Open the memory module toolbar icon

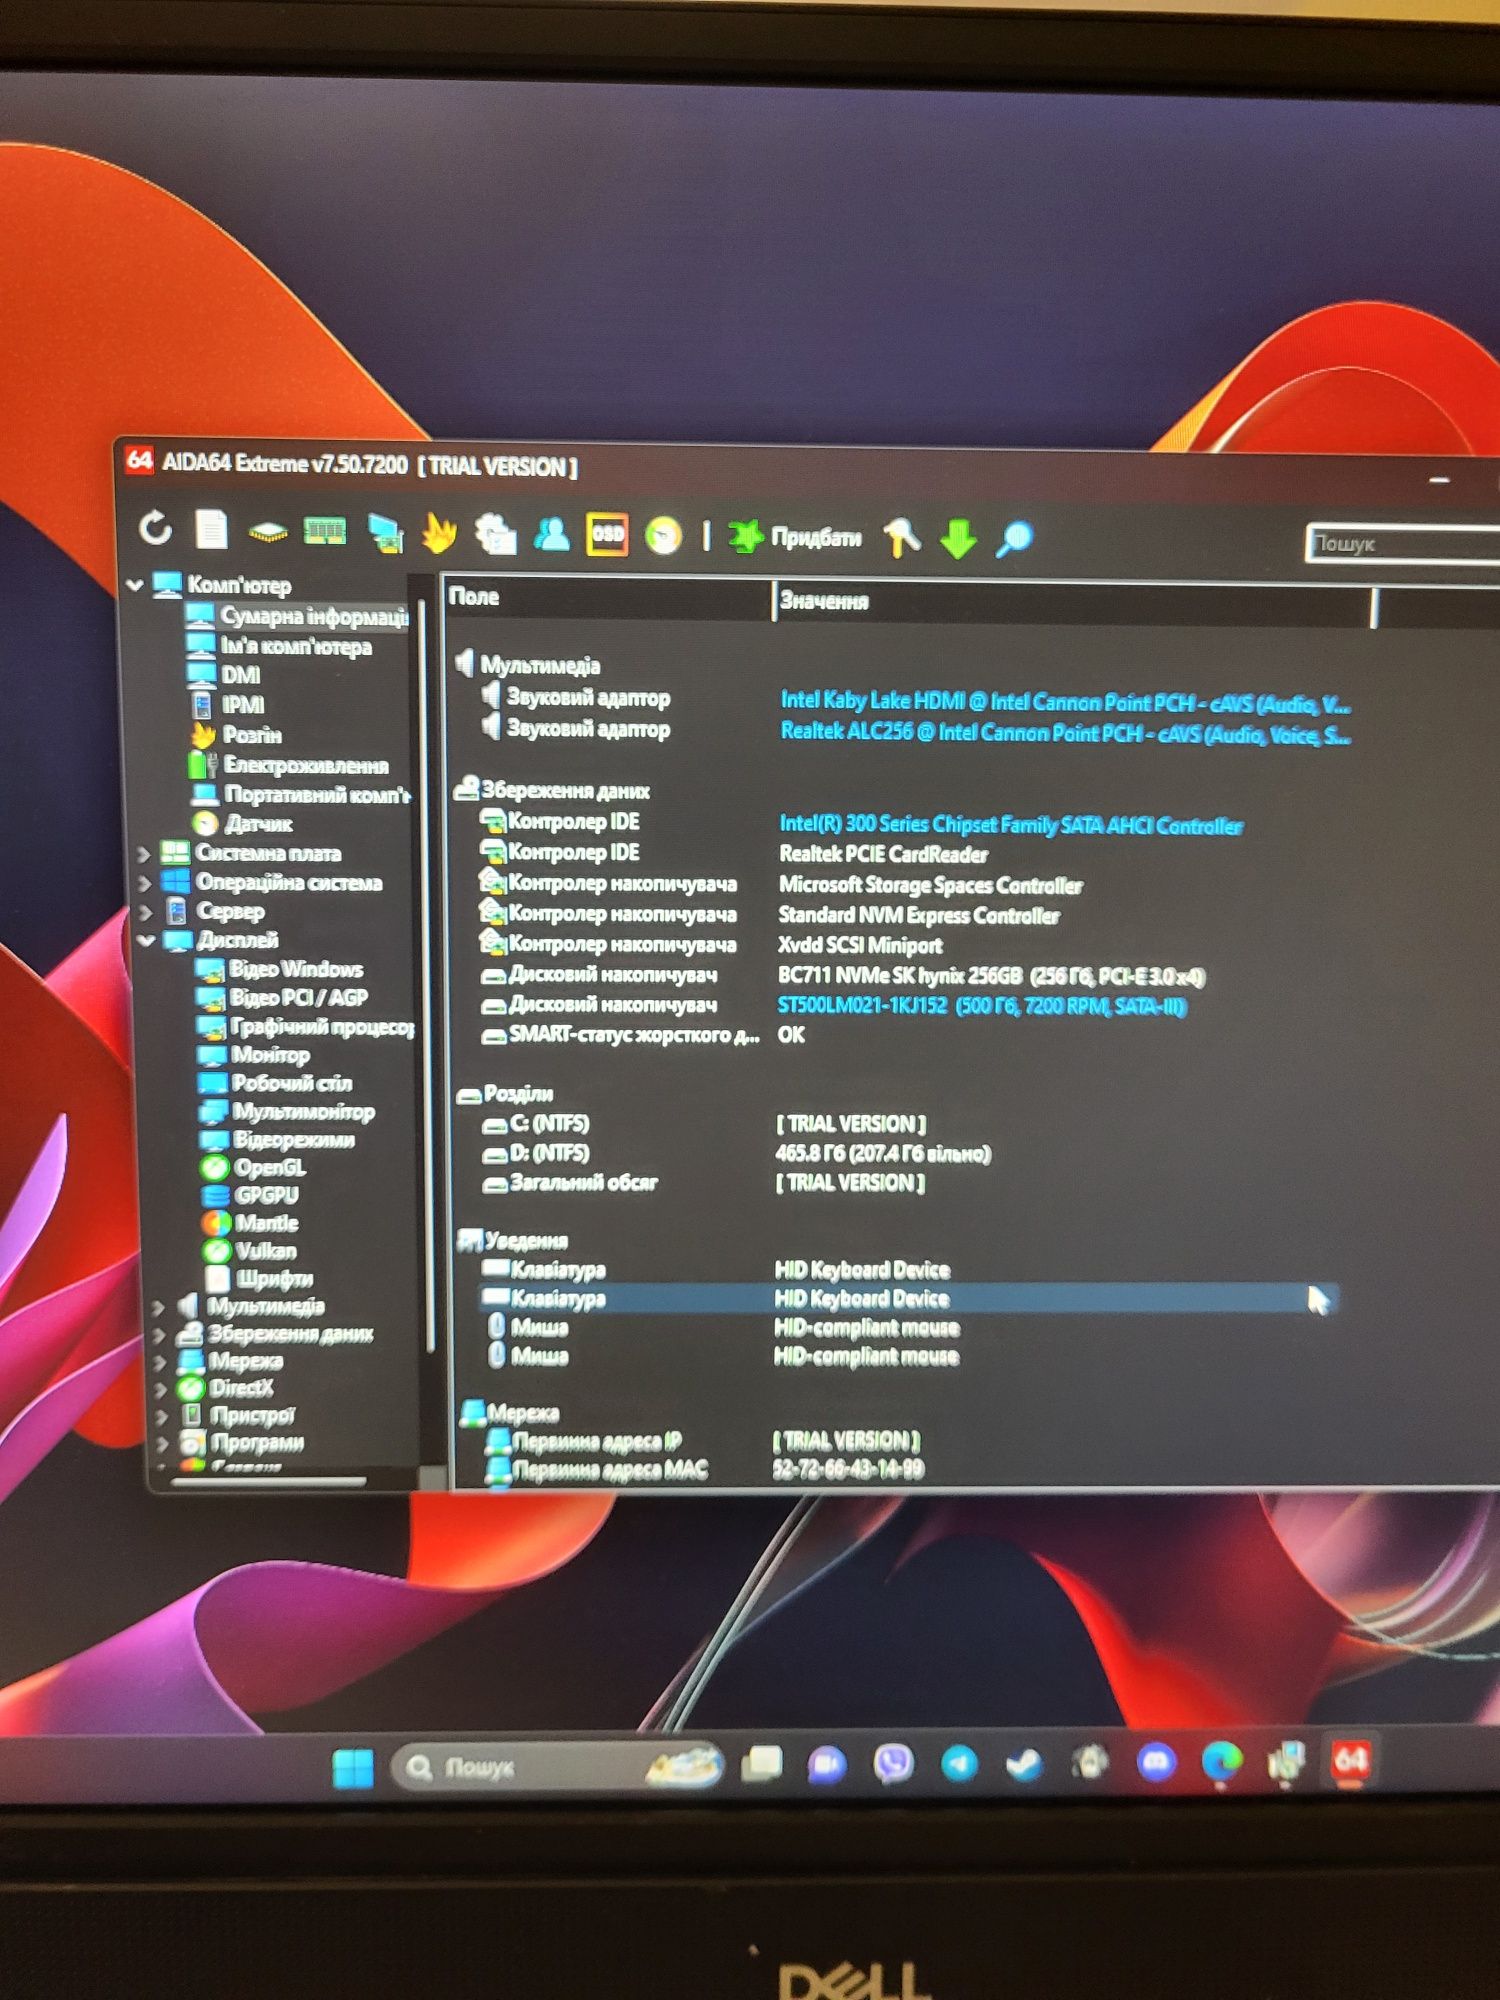(325, 532)
